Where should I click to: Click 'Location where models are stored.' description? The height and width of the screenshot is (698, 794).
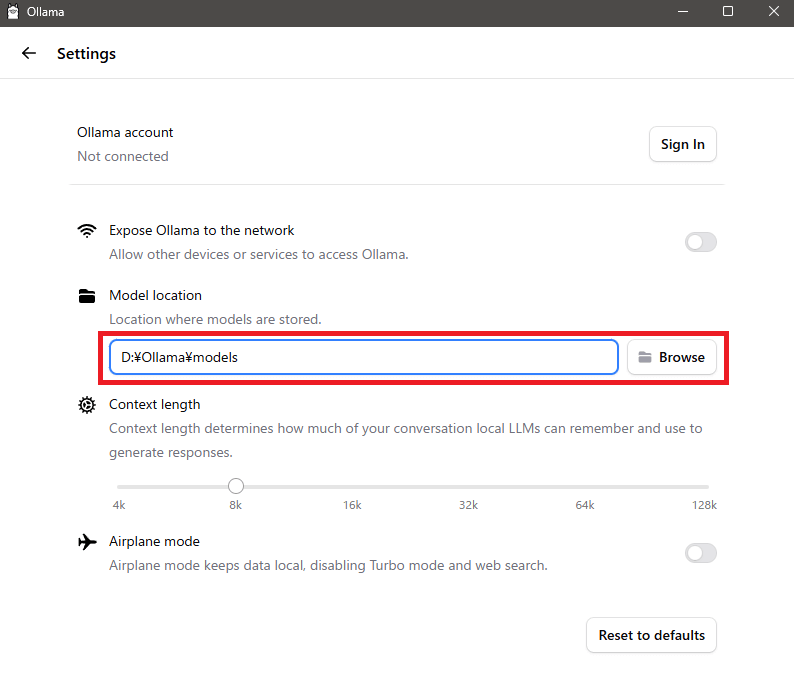click(x=215, y=320)
